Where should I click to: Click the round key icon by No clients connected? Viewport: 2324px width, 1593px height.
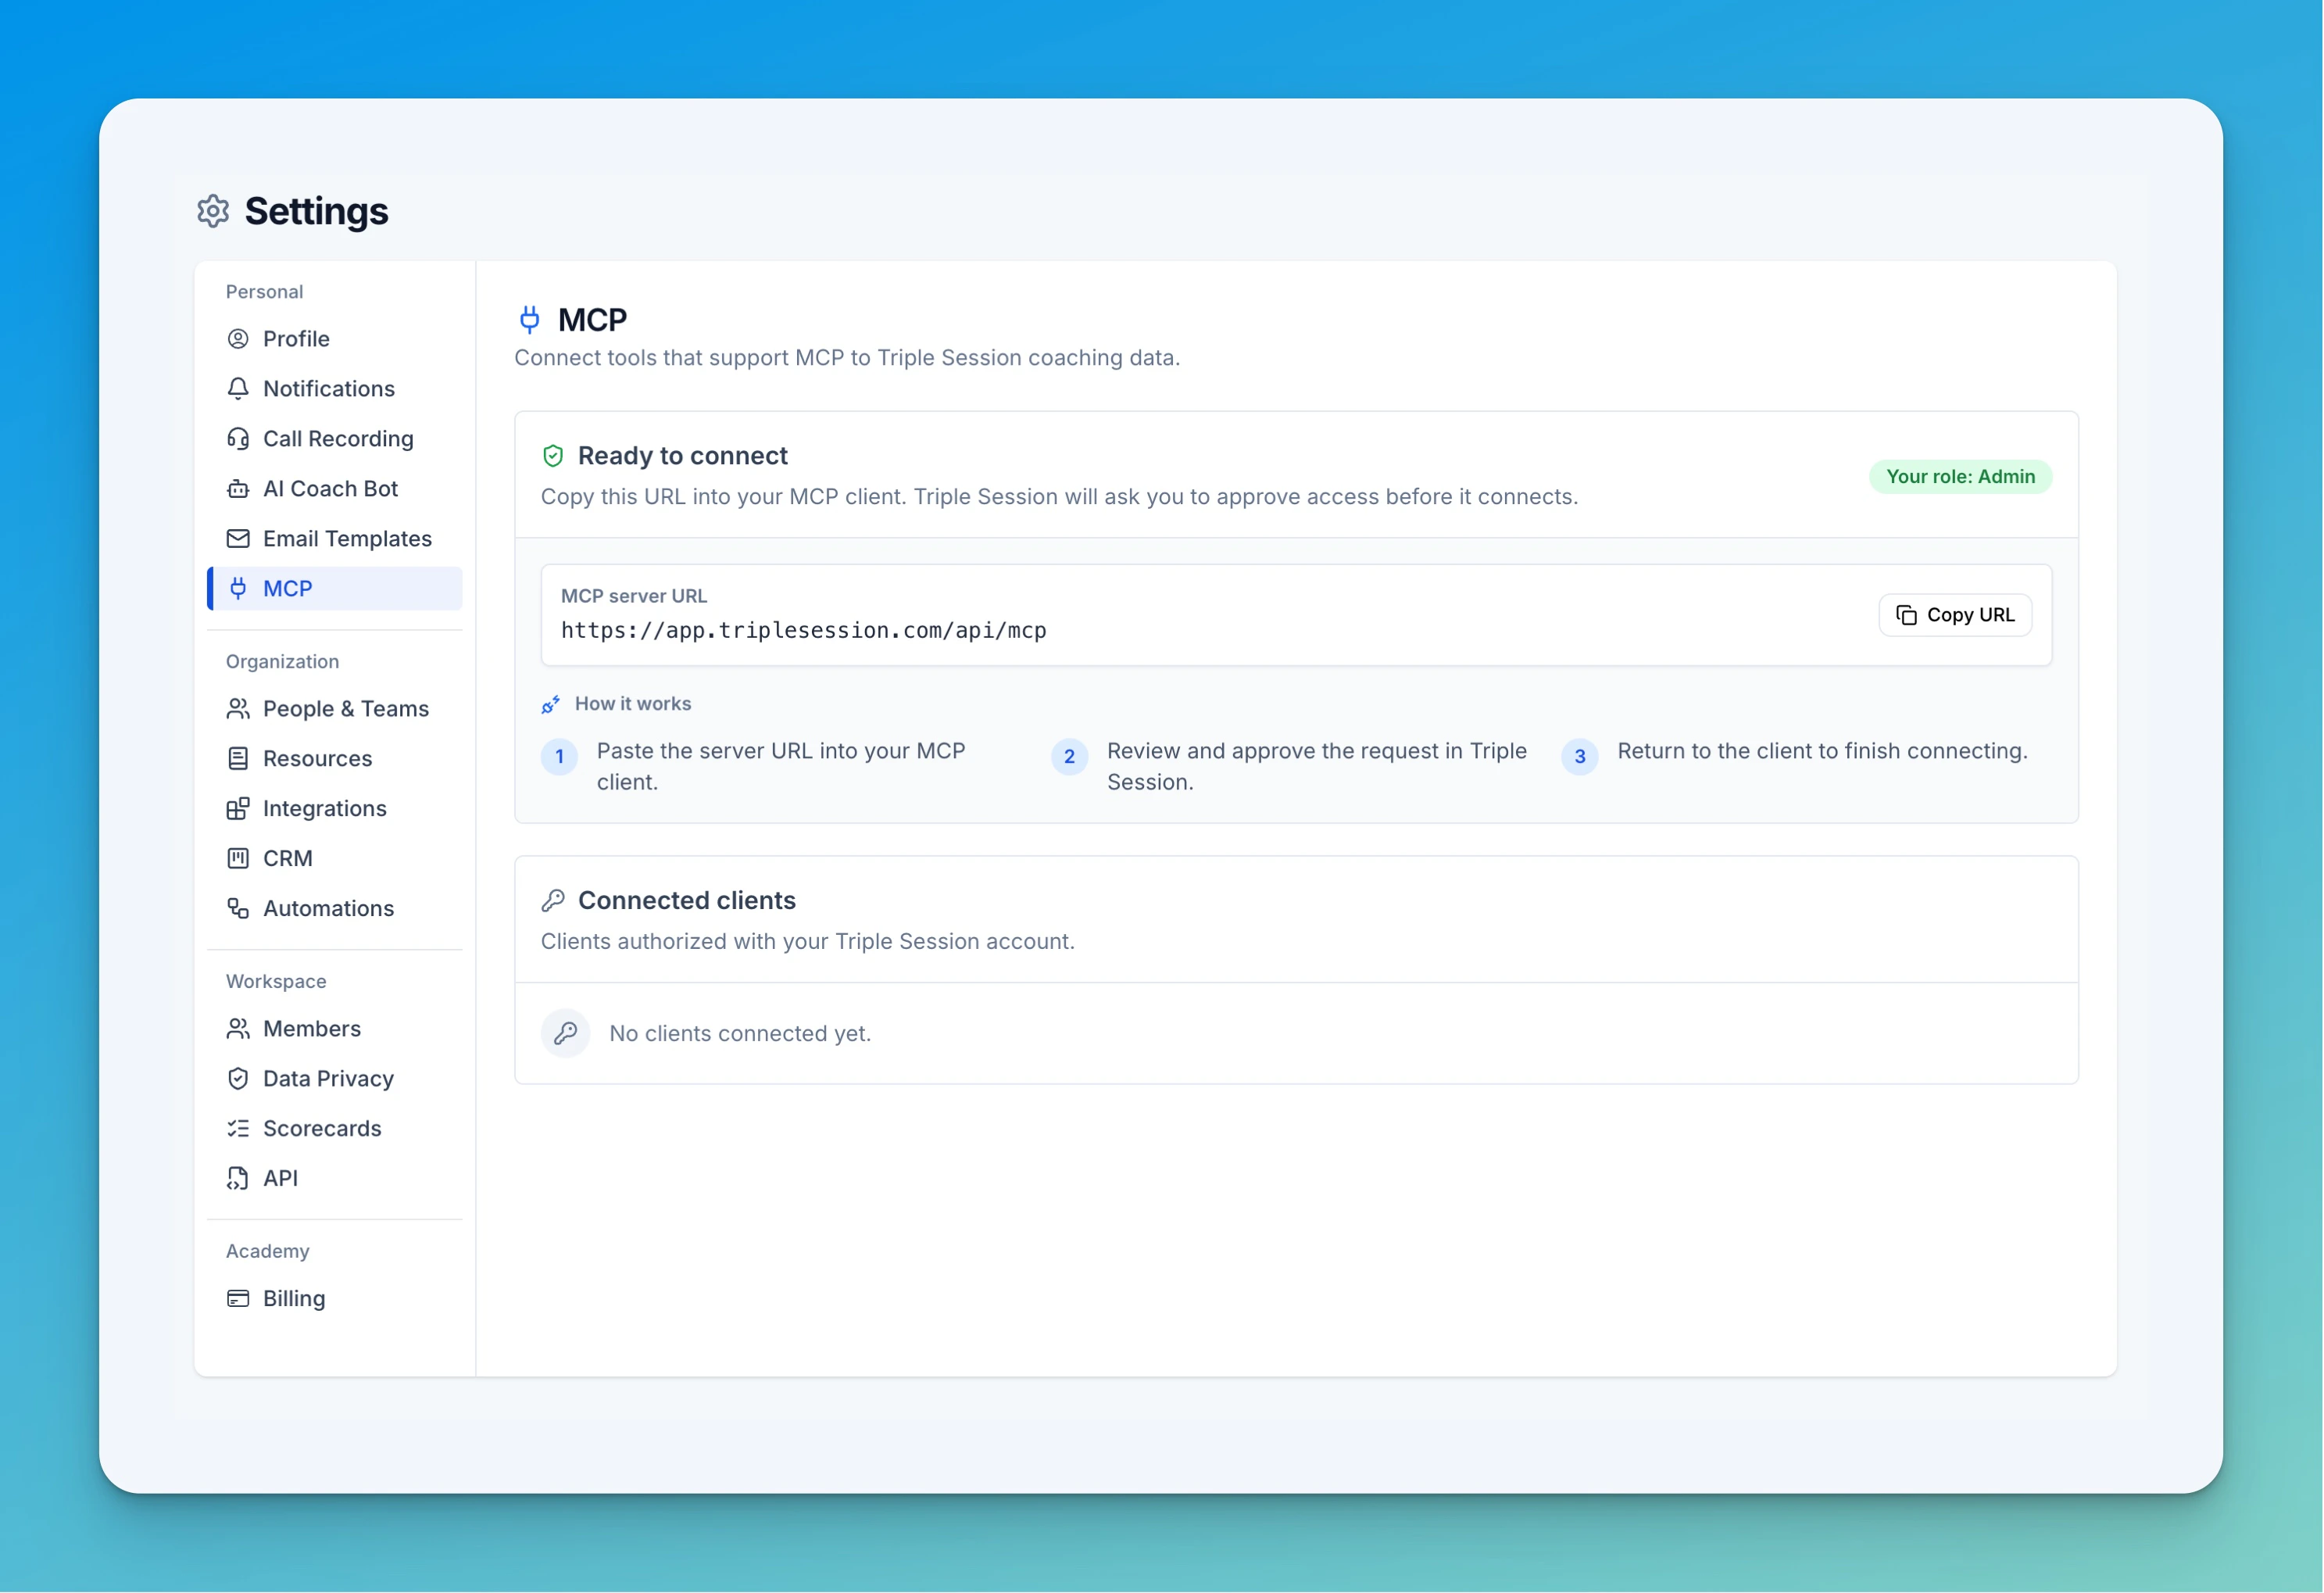[566, 1034]
